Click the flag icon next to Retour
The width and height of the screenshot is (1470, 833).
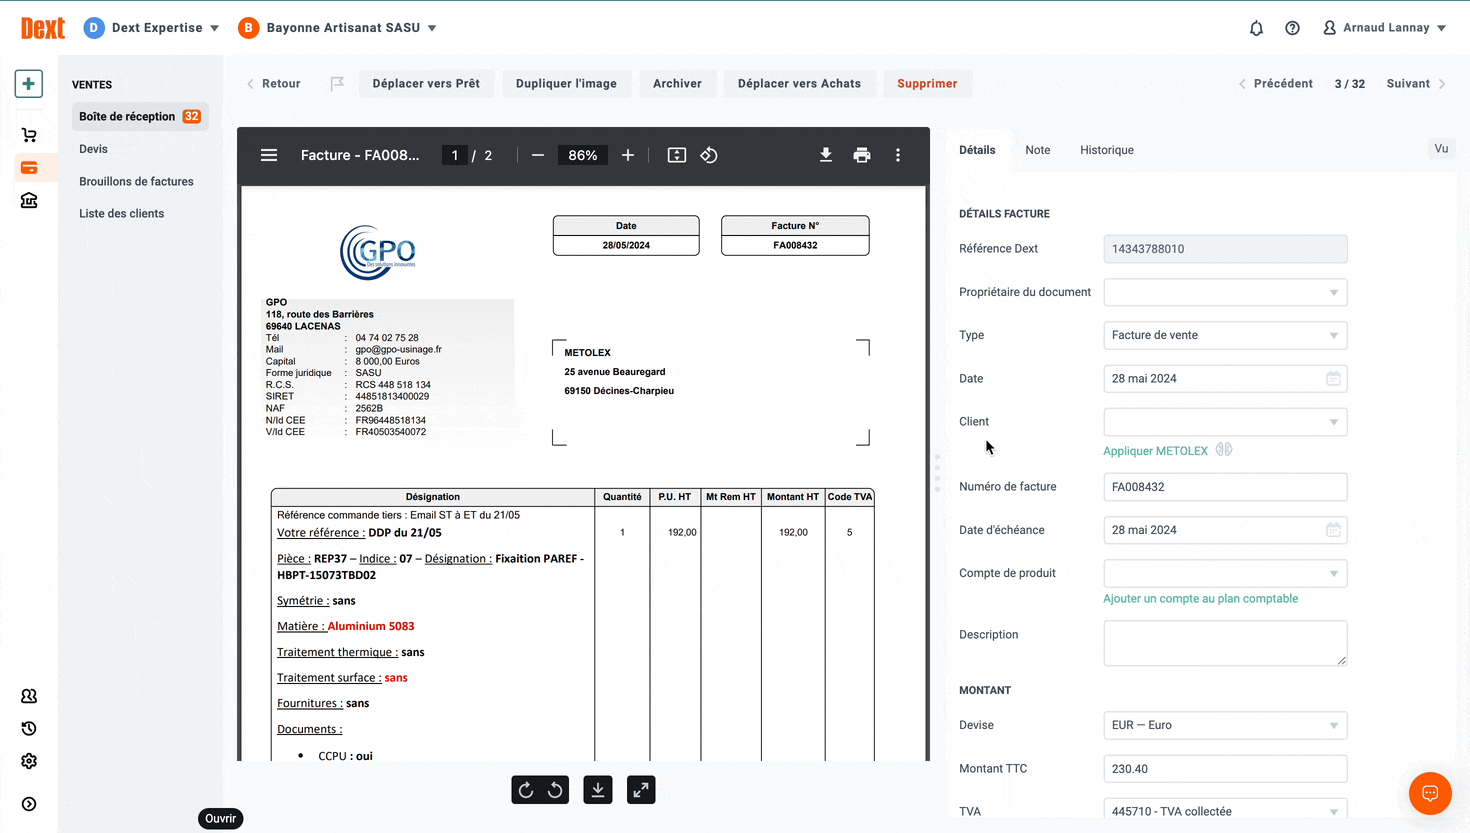337,84
